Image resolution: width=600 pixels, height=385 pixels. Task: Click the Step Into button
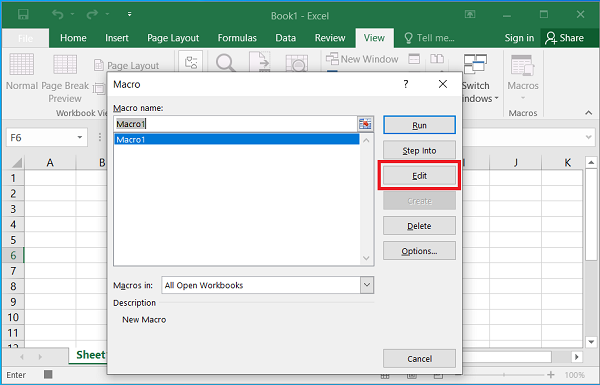click(419, 150)
